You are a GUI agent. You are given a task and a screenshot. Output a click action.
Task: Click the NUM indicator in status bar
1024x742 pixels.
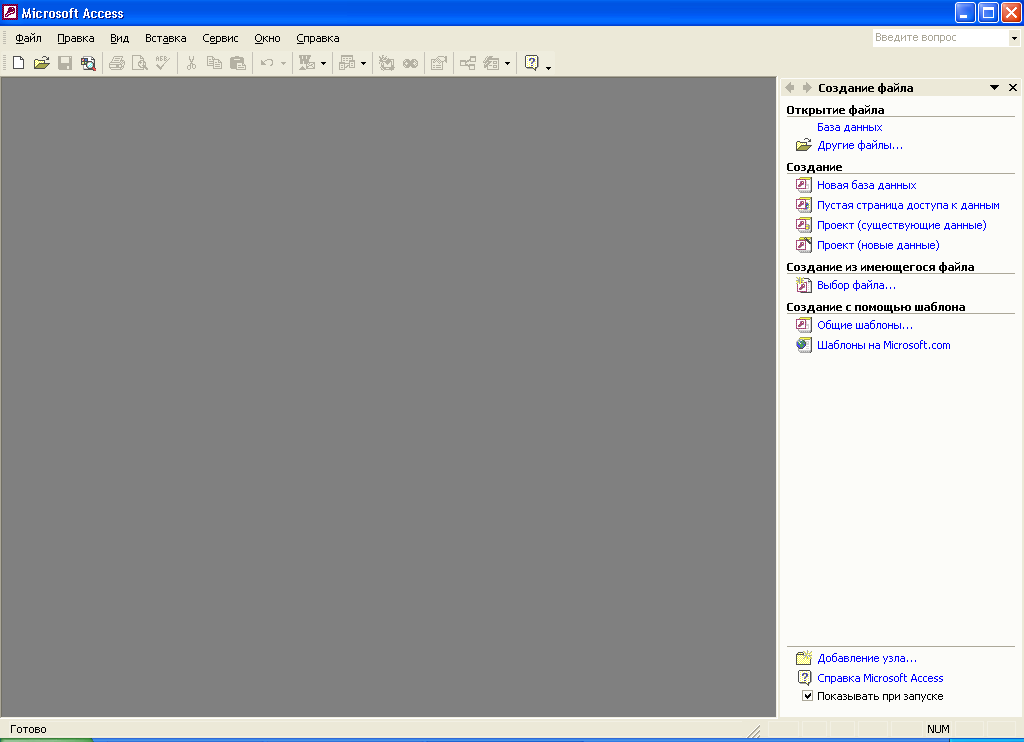click(x=938, y=729)
